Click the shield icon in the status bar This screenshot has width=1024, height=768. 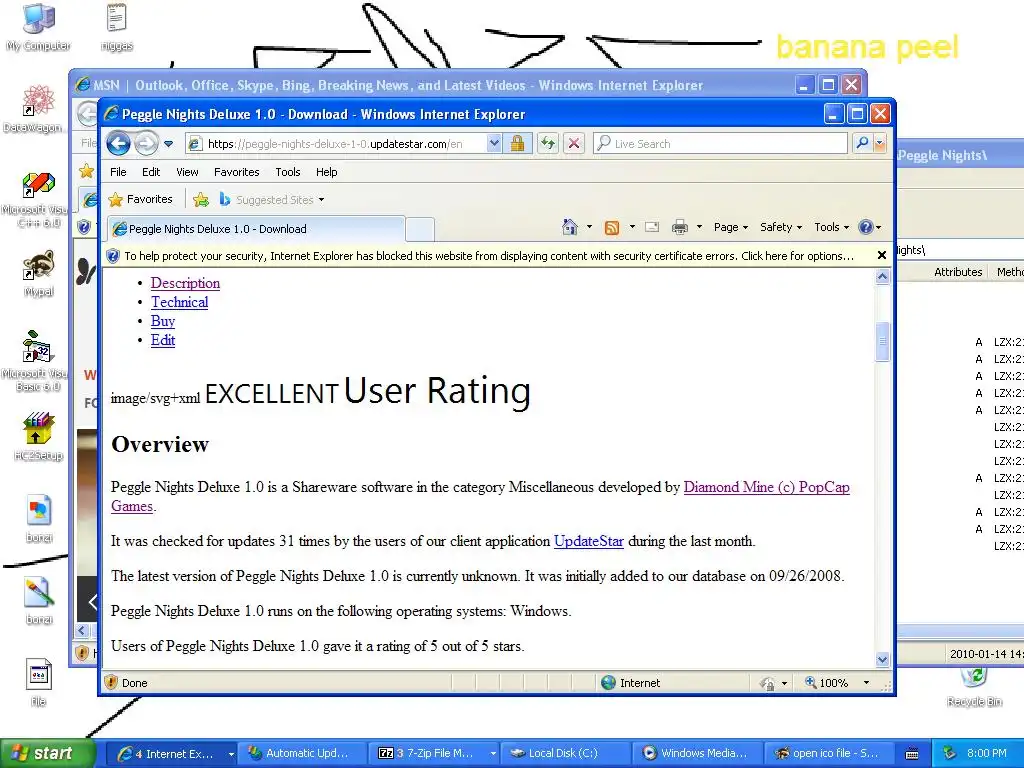(111, 682)
